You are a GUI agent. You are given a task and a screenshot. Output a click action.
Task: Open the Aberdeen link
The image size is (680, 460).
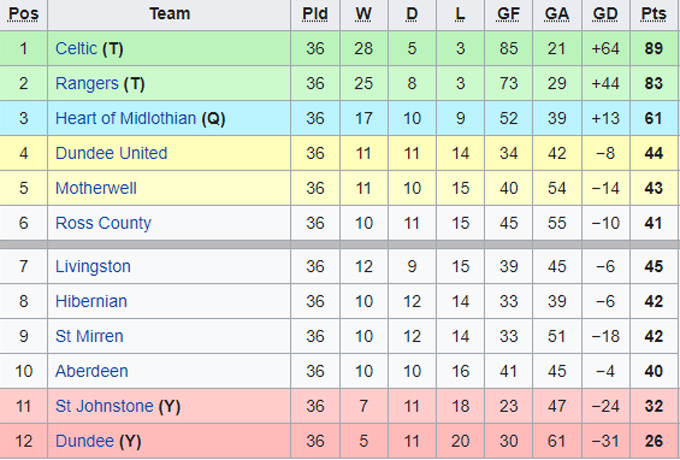point(92,371)
